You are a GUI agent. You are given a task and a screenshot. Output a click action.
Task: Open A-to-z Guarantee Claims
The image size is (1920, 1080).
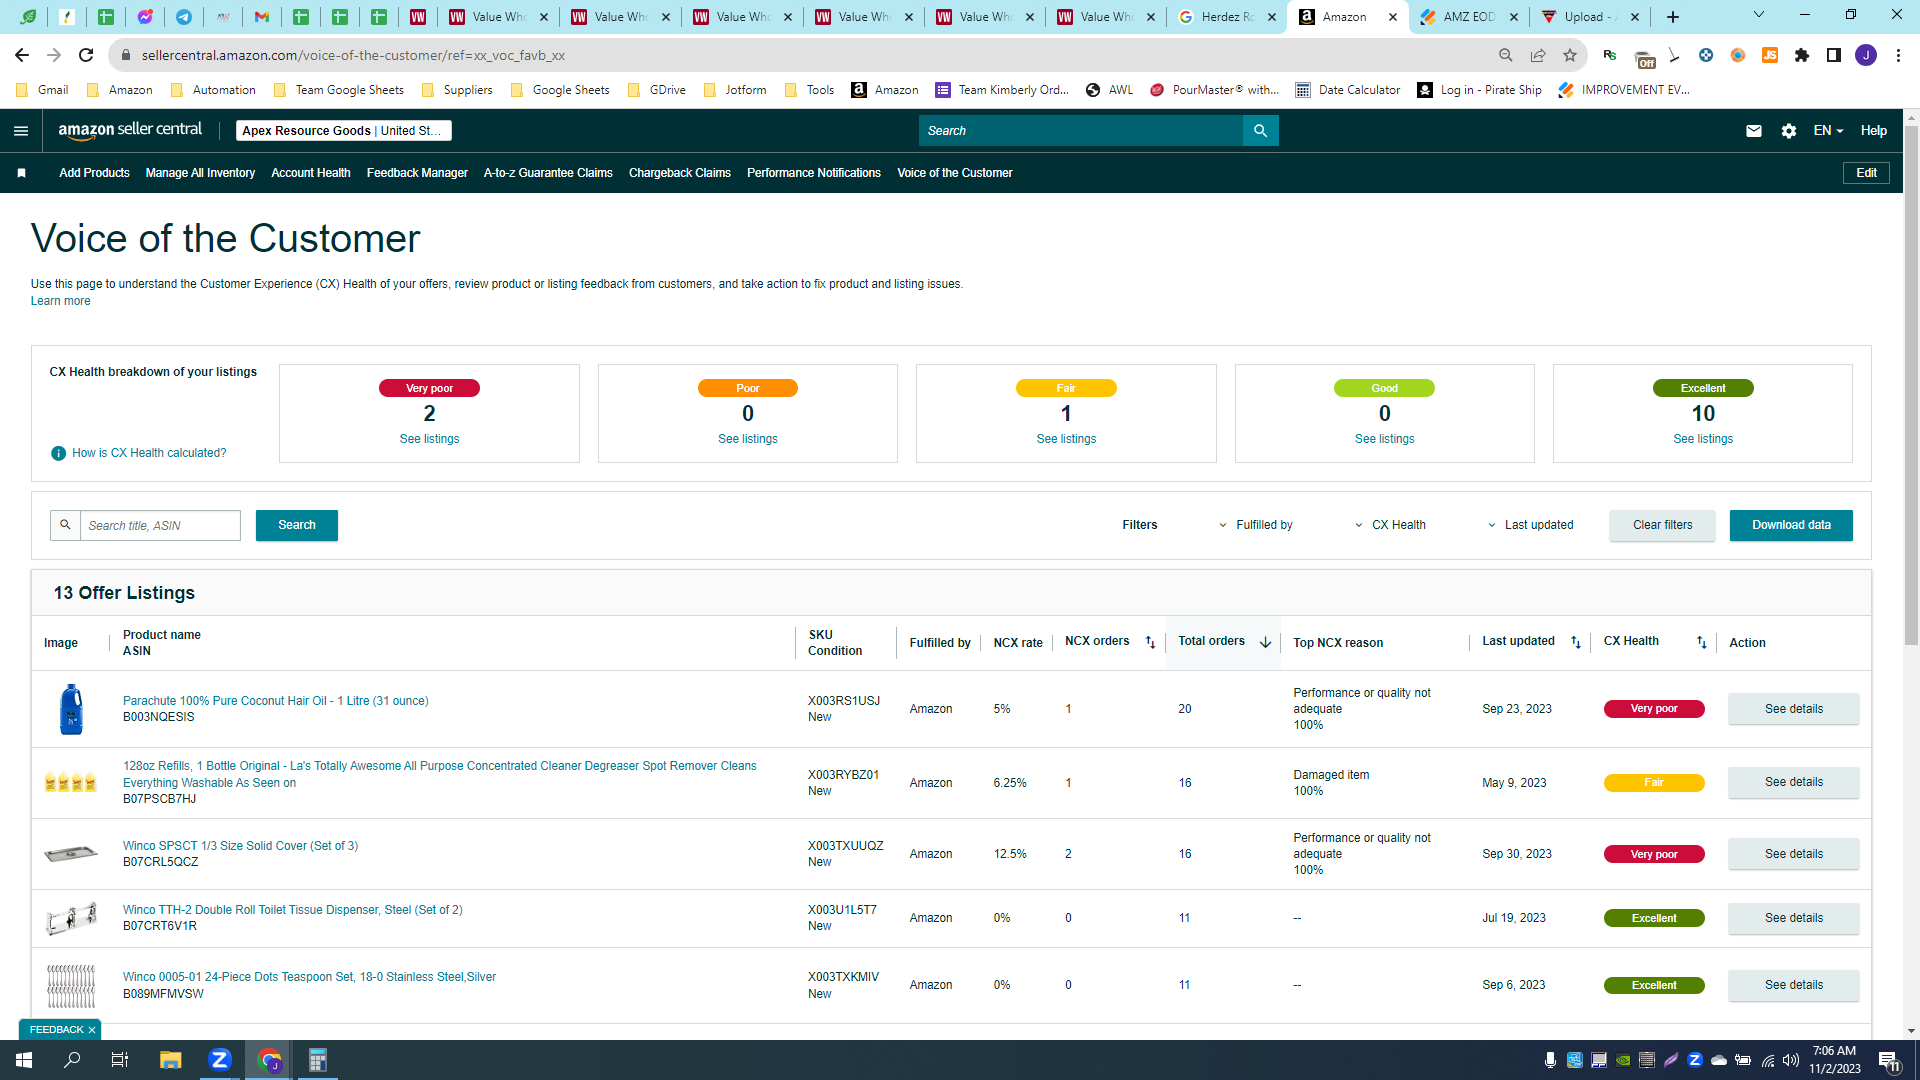(x=548, y=173)
